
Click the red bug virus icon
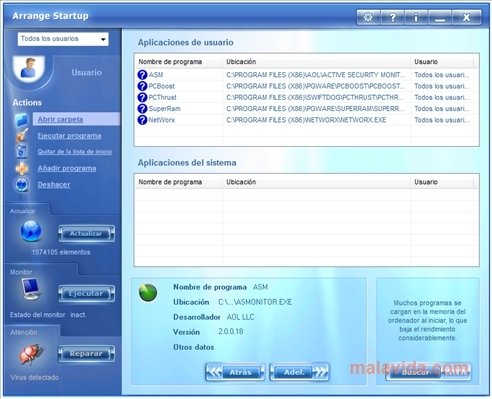pos(31,353)
